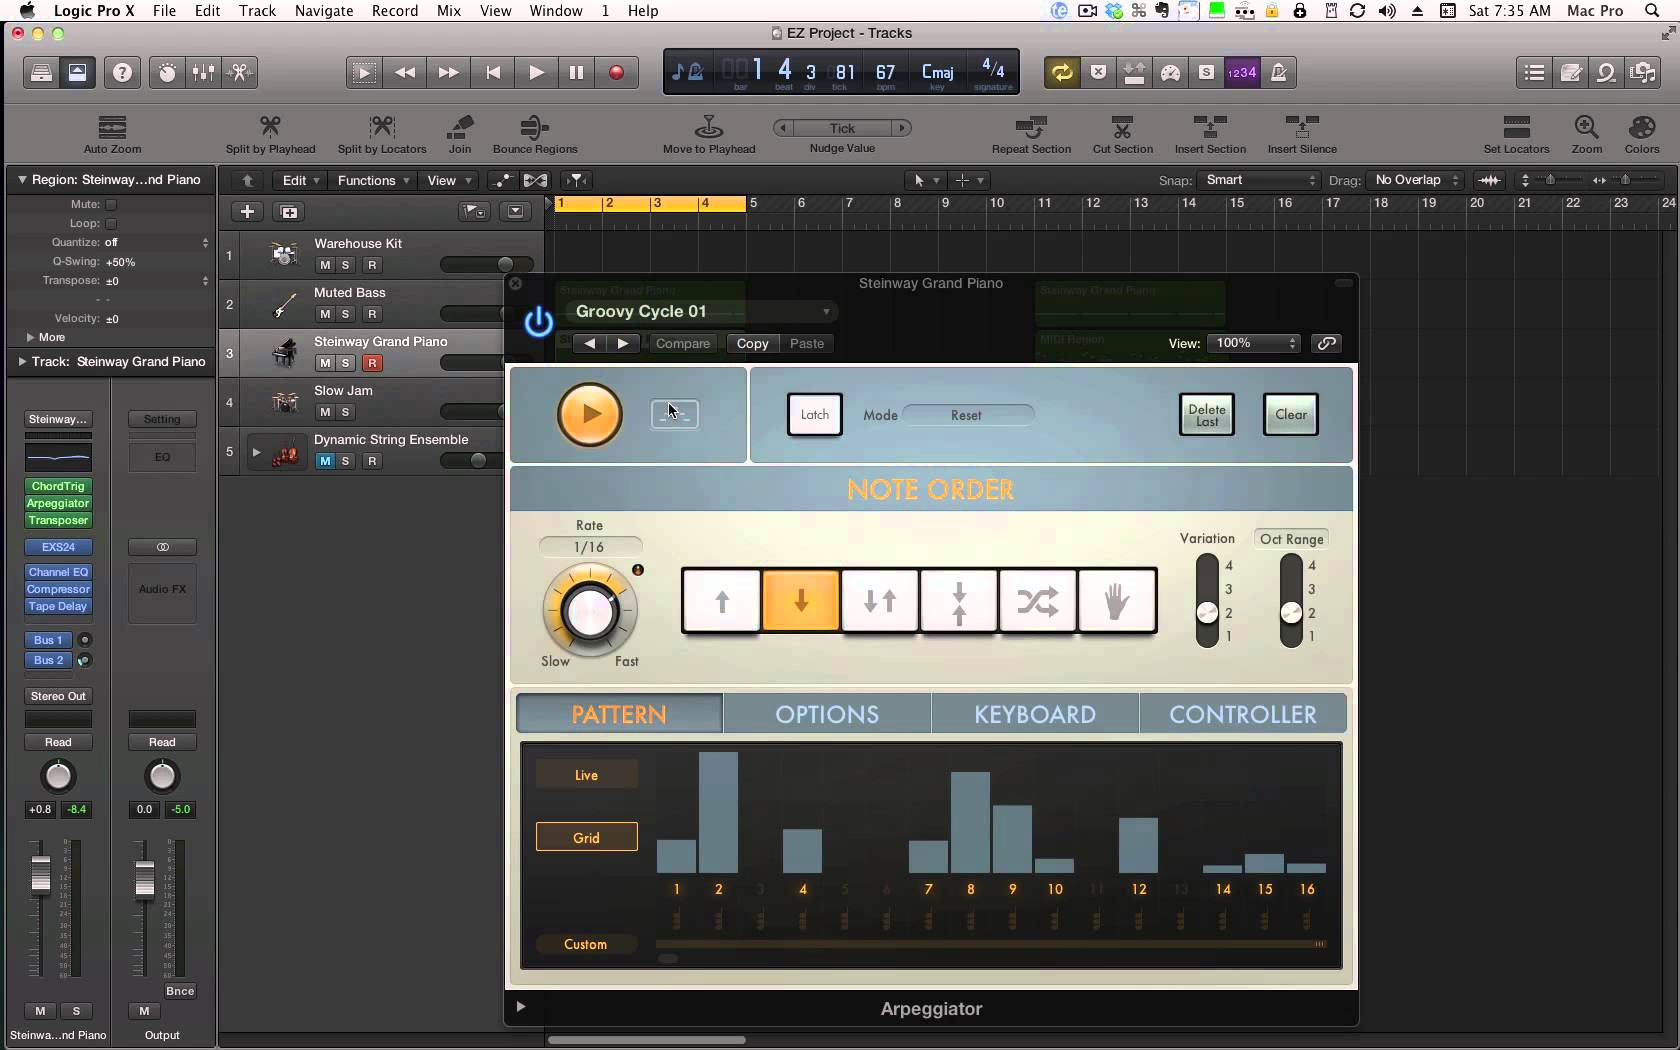Open the Quantize off dropdown
The height and width of the screenshot is (1050, 1680).
156,242
